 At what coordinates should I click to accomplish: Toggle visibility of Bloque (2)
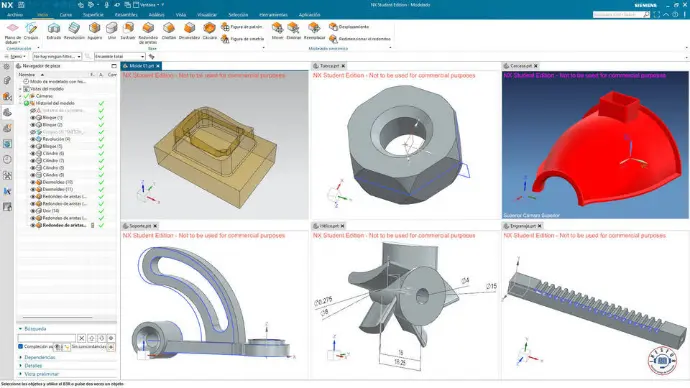[33, 125]
